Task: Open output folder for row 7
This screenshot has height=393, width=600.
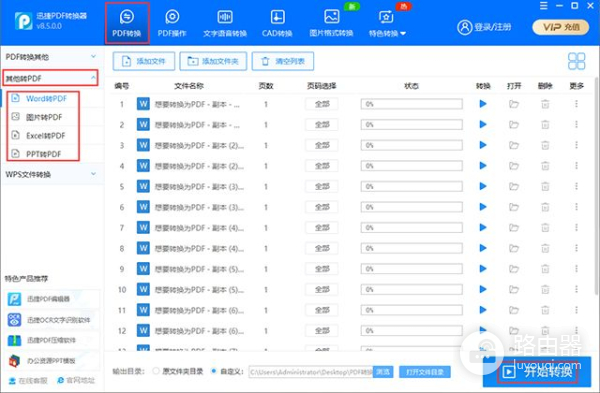Action: tap(514, 228)
